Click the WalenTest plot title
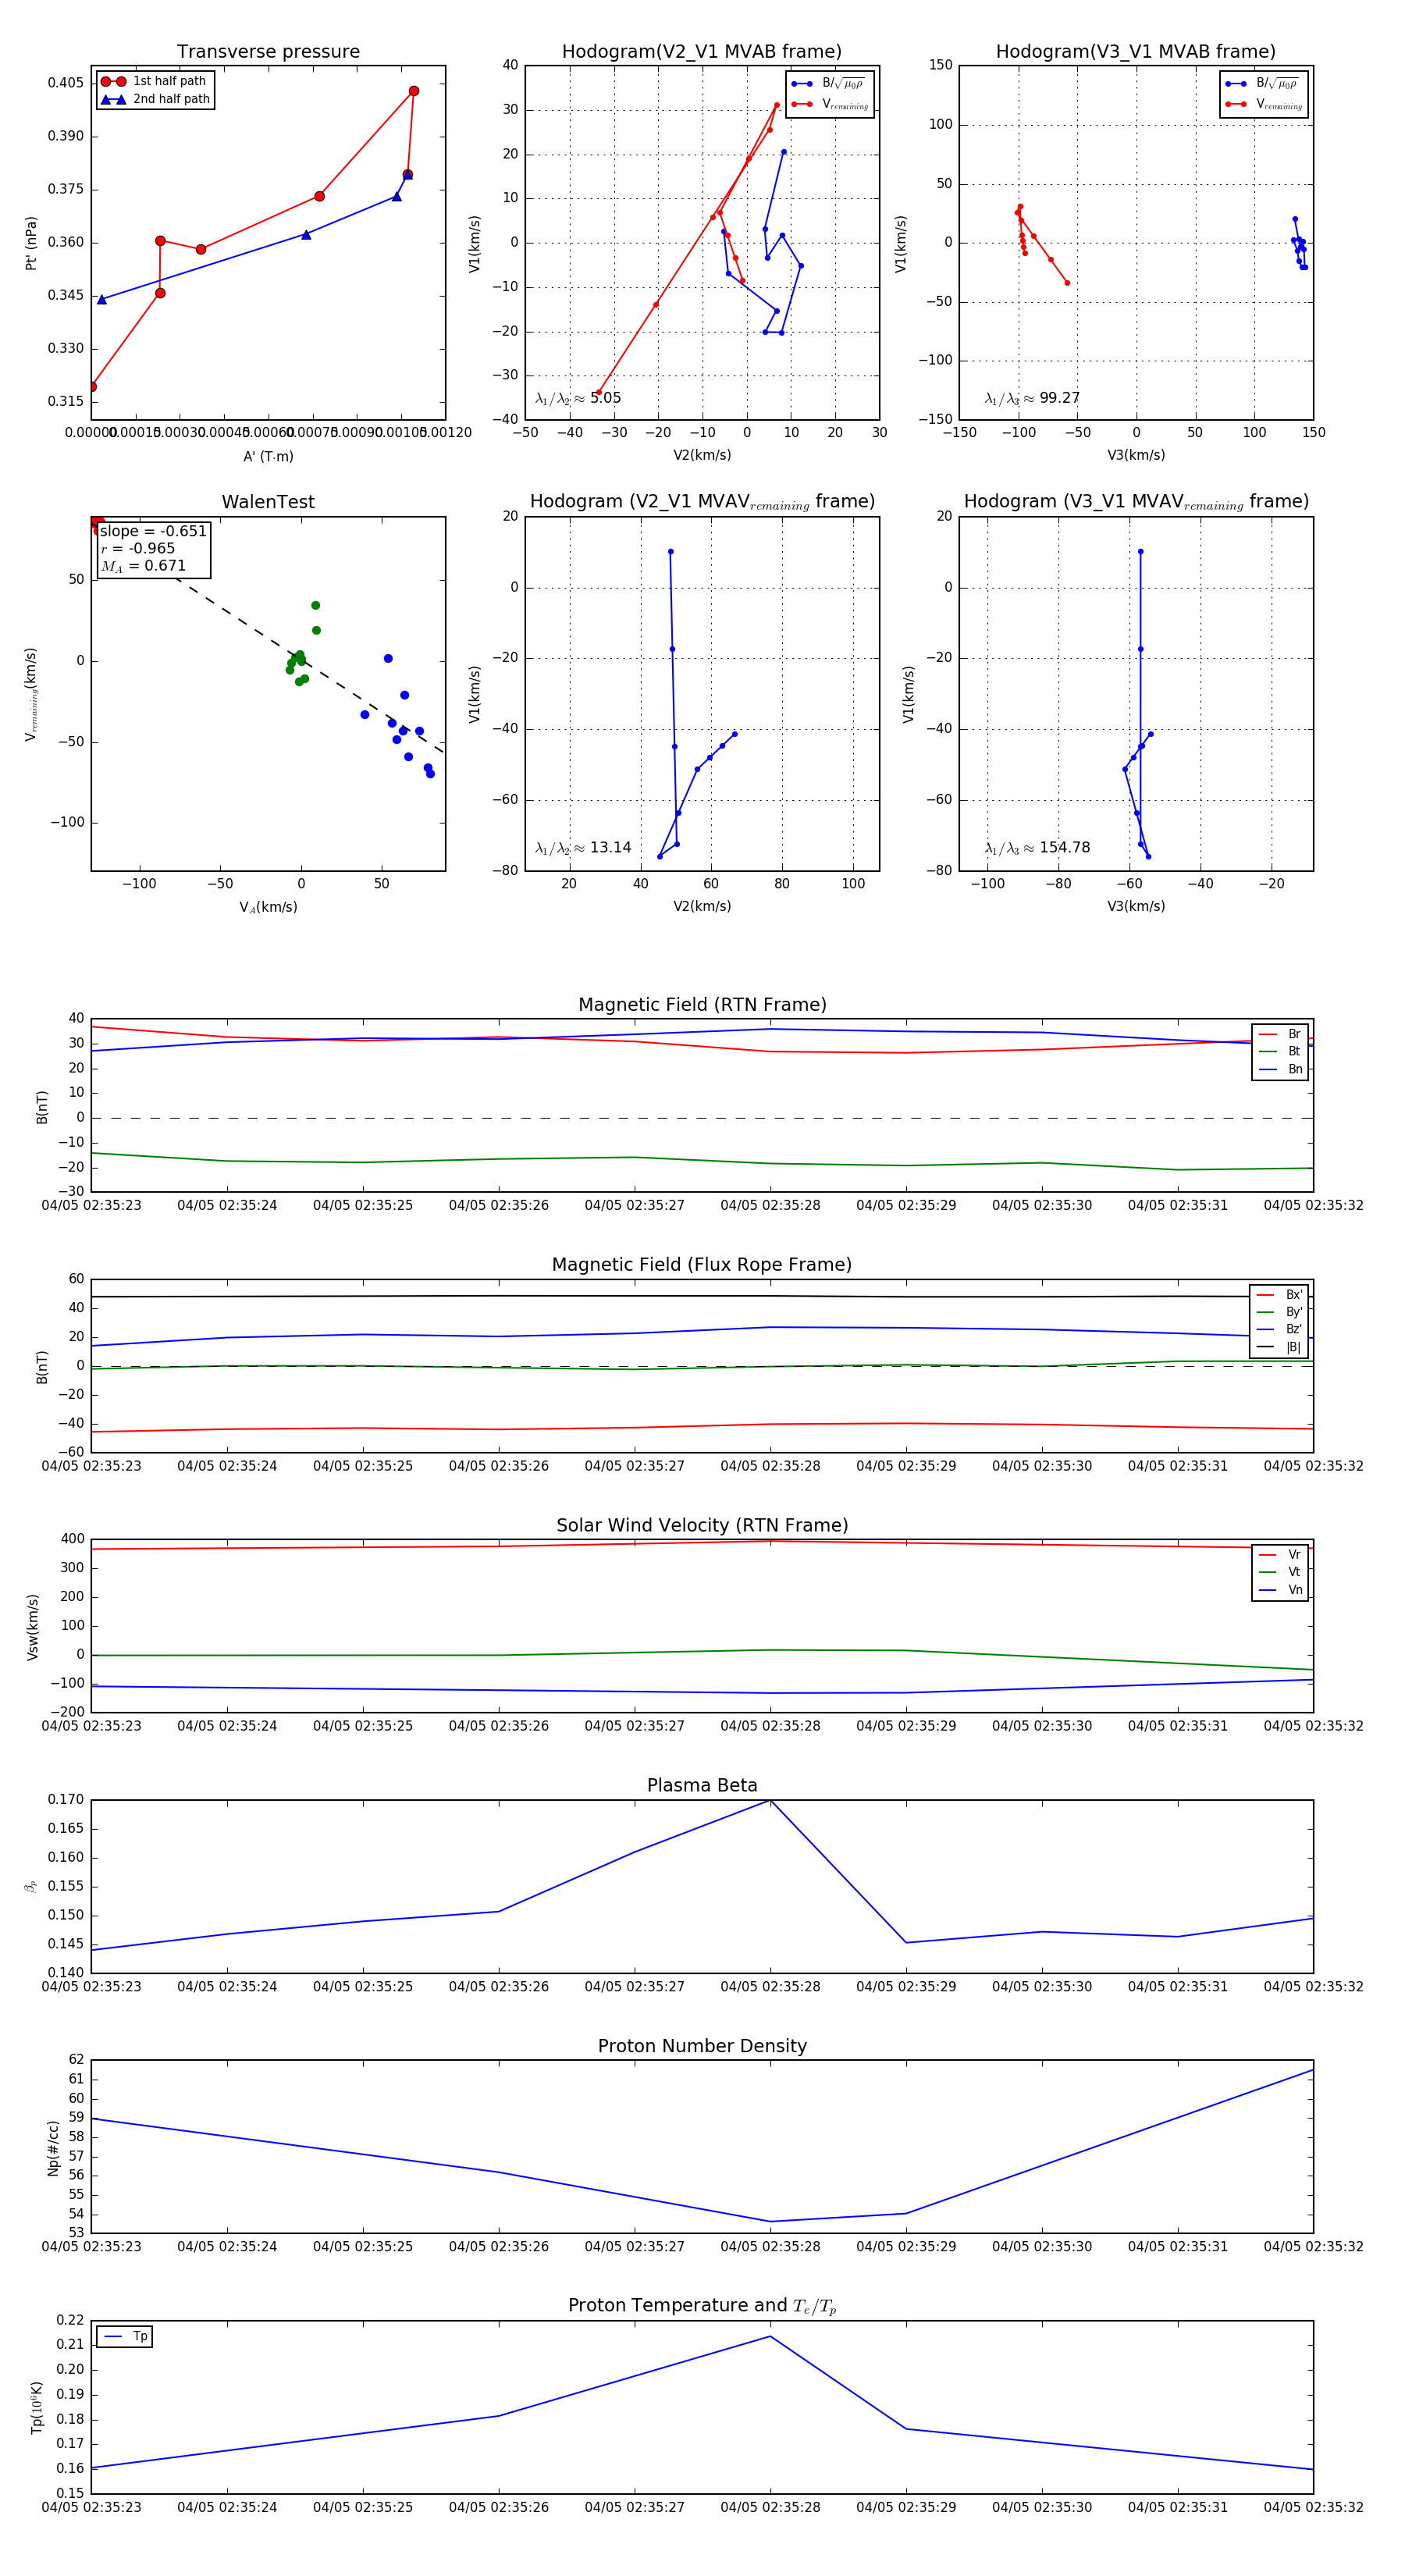Screen dimensions: 1405x2576 pos(268,502)
